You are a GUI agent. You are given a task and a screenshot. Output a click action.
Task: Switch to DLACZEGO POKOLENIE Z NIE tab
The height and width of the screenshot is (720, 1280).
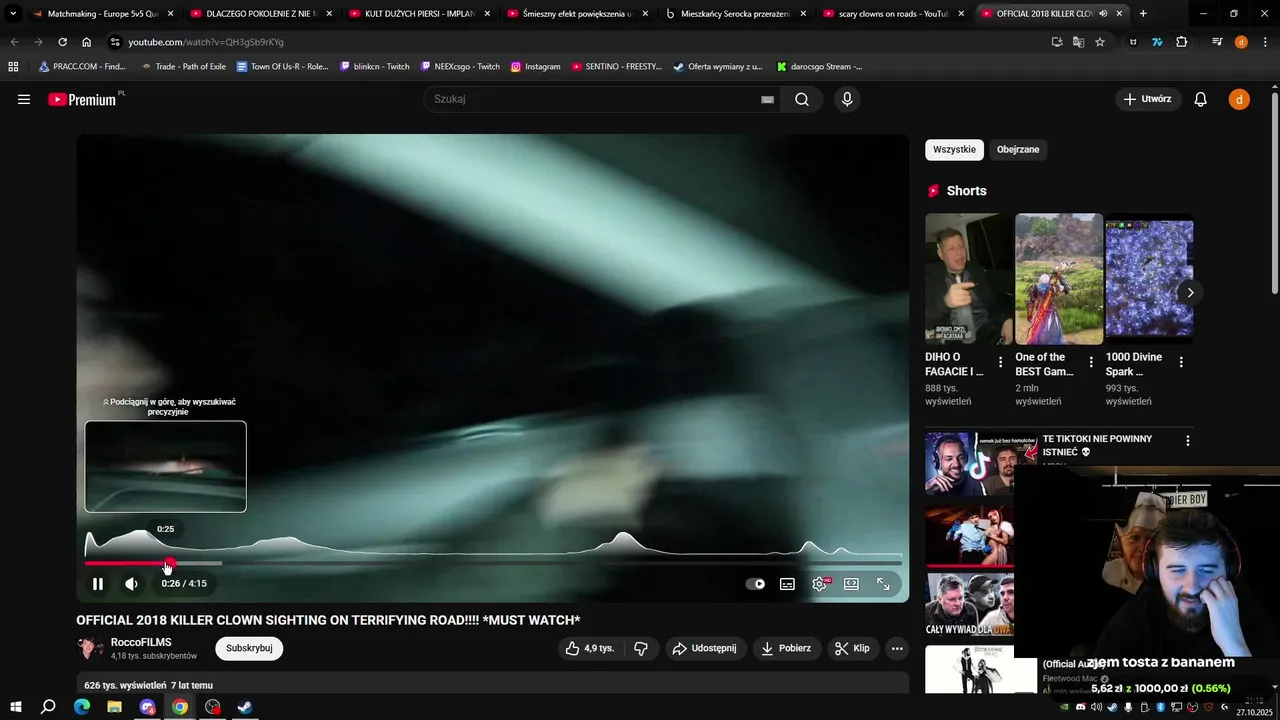coord(260,14)
